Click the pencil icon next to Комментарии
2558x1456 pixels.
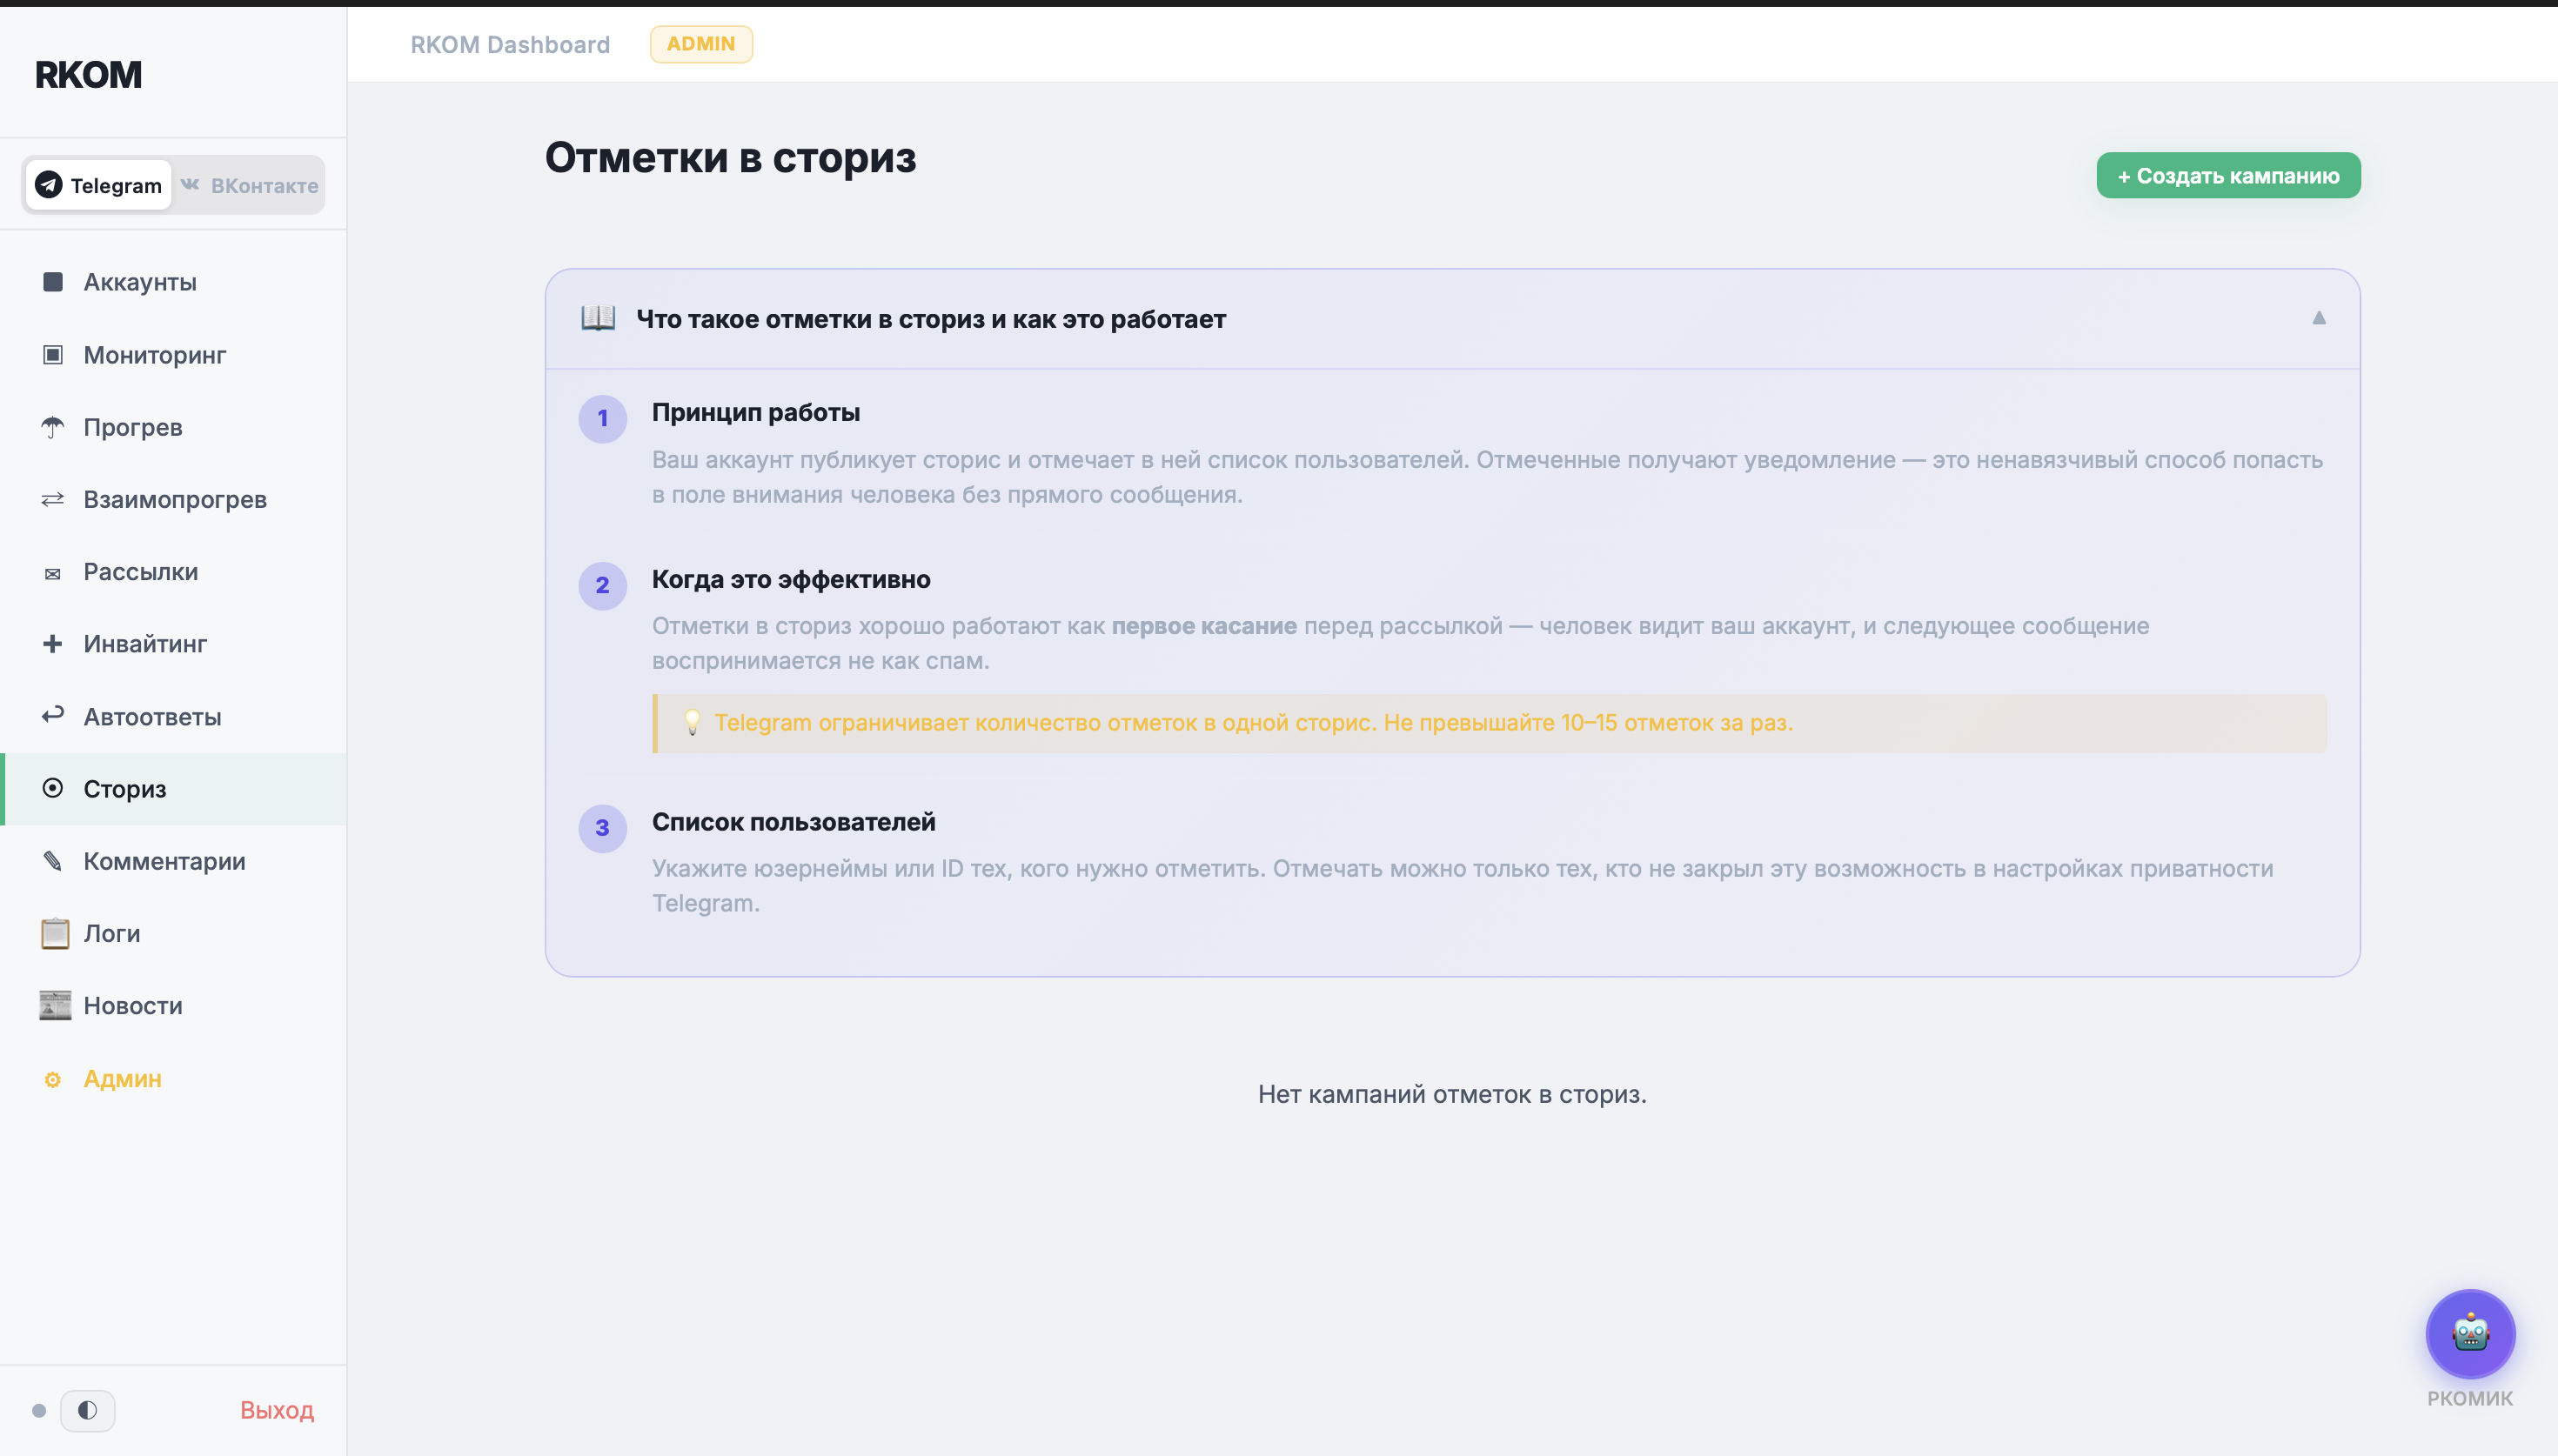point(53,861)
